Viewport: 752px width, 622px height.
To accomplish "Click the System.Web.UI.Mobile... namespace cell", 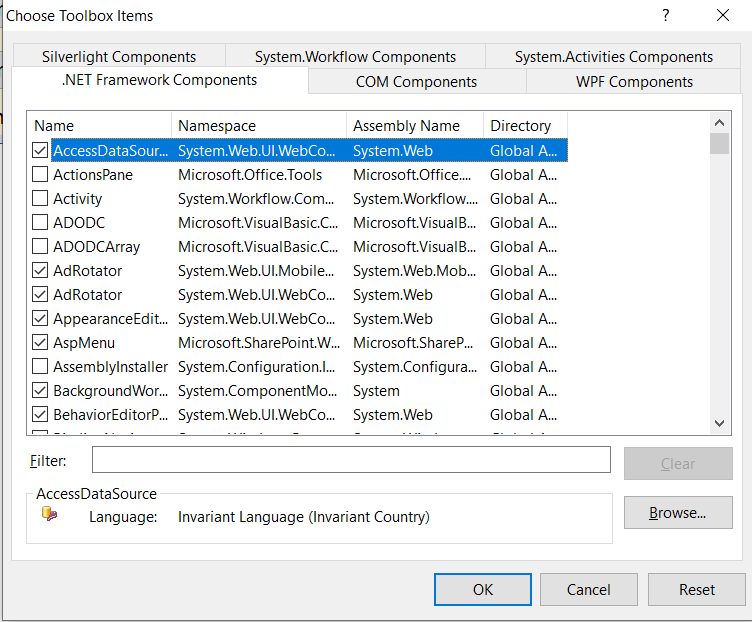I will pyautogui.click(x=256, y=270).
